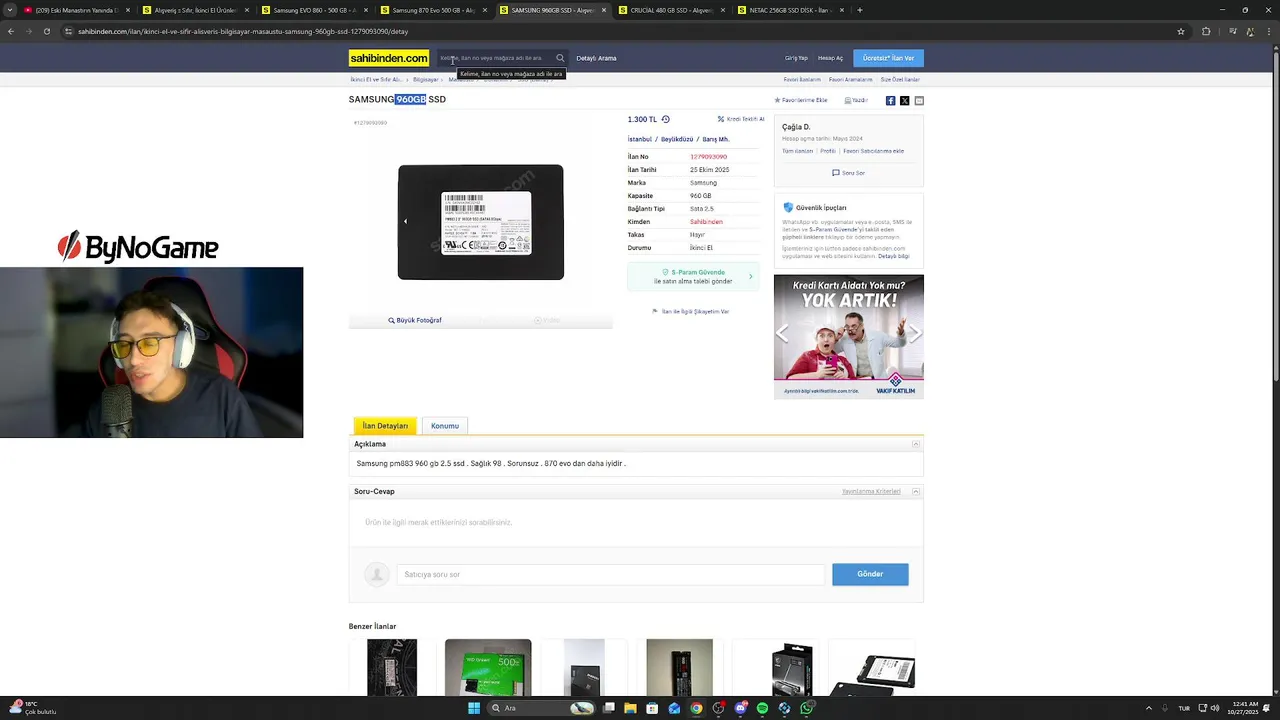Switch to Samsung EVO 860 - 500 GB browser tab

(315, 10)
